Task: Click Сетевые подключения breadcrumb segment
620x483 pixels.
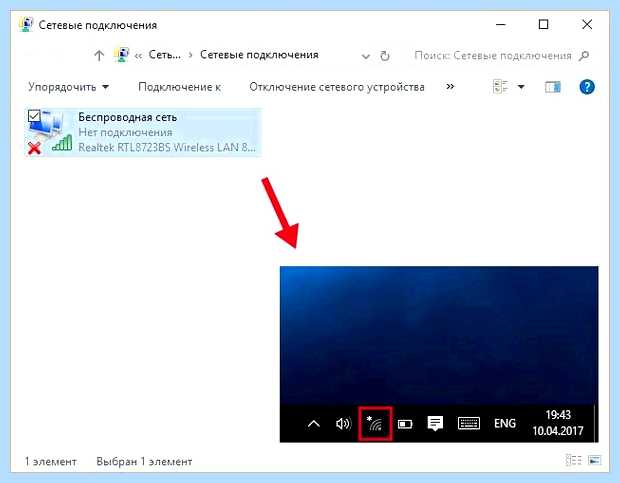Action: [259, 55]
